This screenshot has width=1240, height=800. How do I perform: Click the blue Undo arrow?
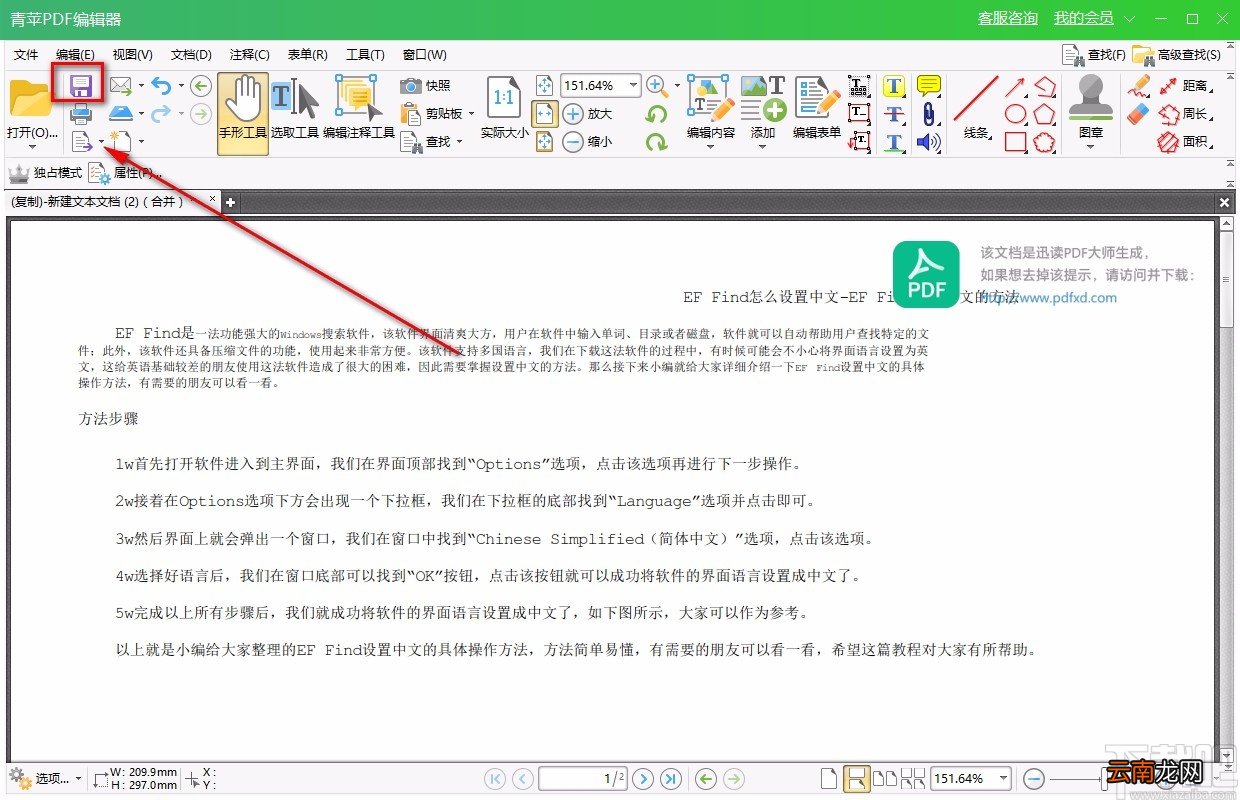[x=162, y=86]
